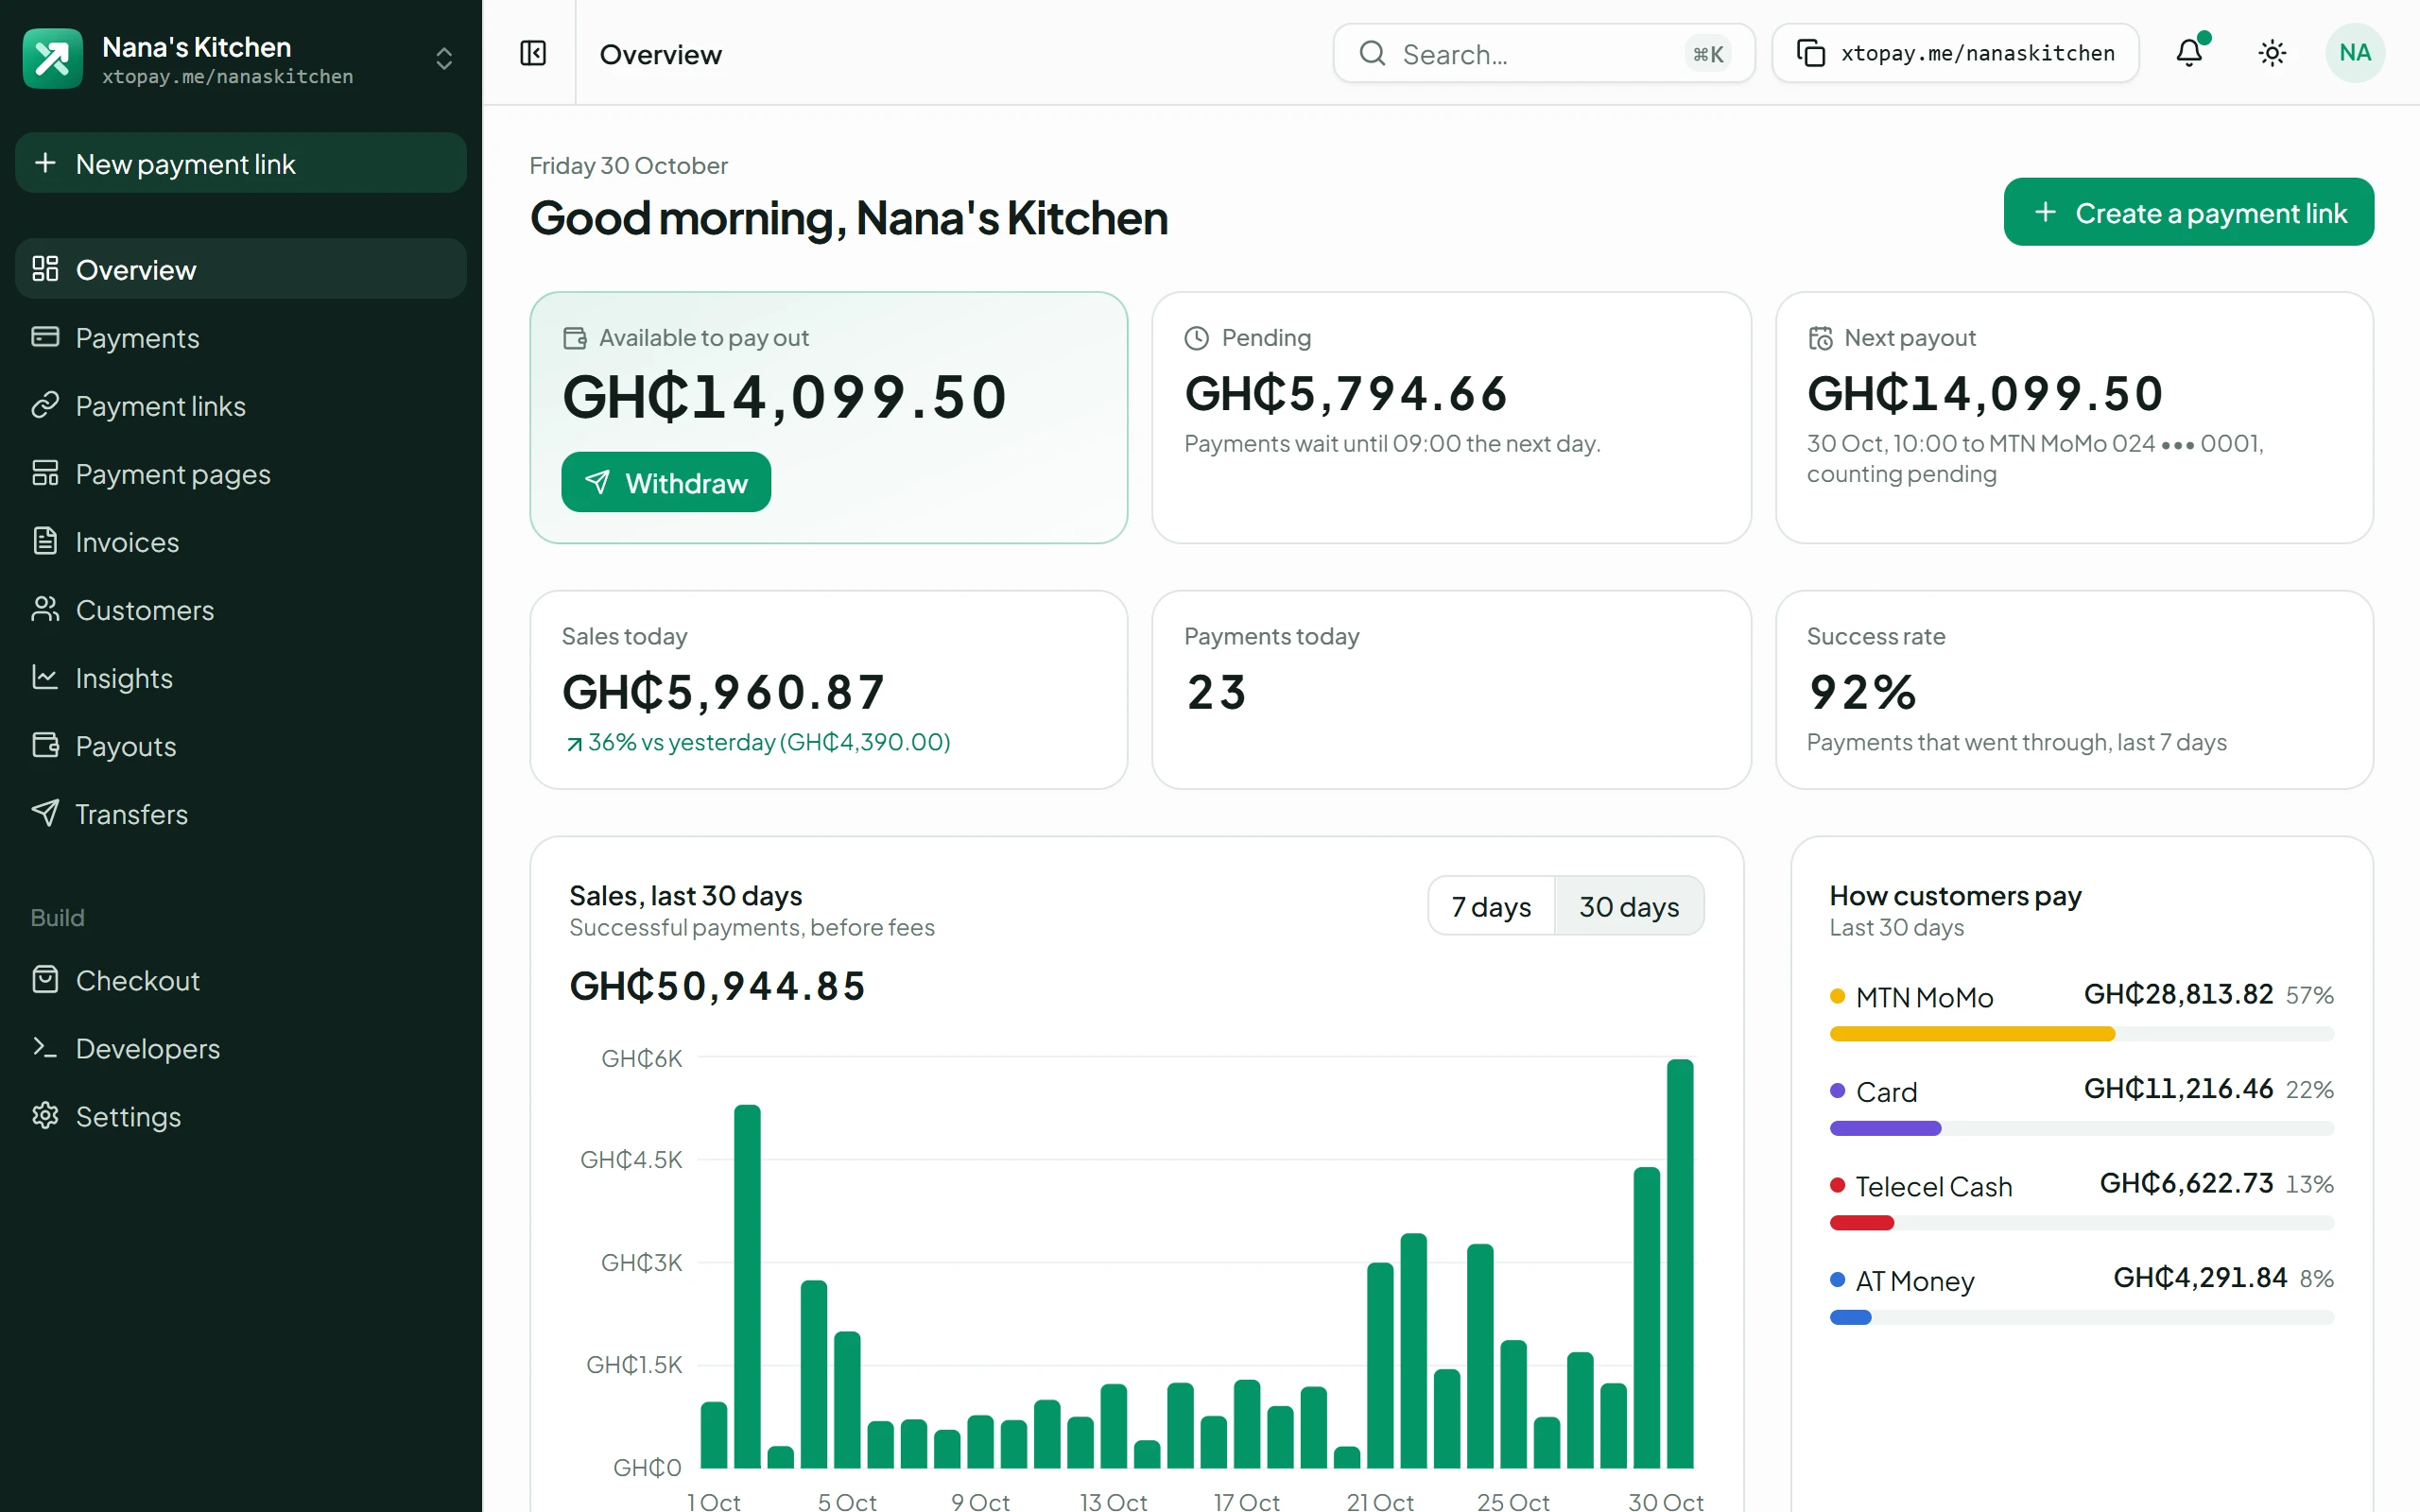Copy xtopay.me/nanaskitchen link
This screenshot has width=2420, height=1512.
click(1955, 53)
